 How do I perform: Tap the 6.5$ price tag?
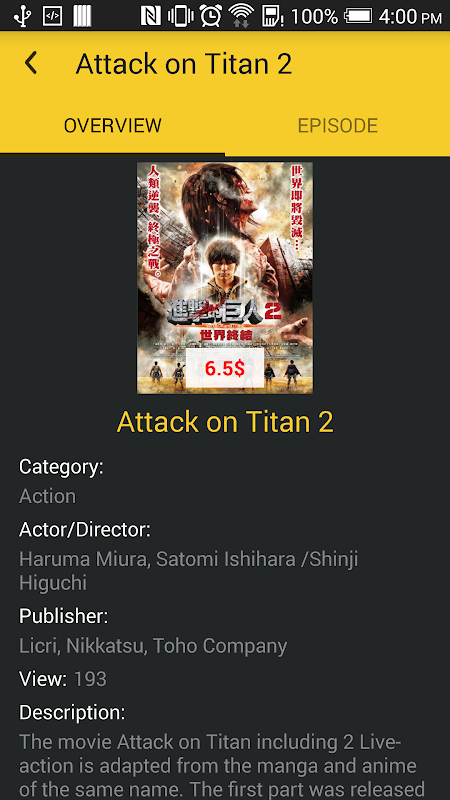point(225,368)
